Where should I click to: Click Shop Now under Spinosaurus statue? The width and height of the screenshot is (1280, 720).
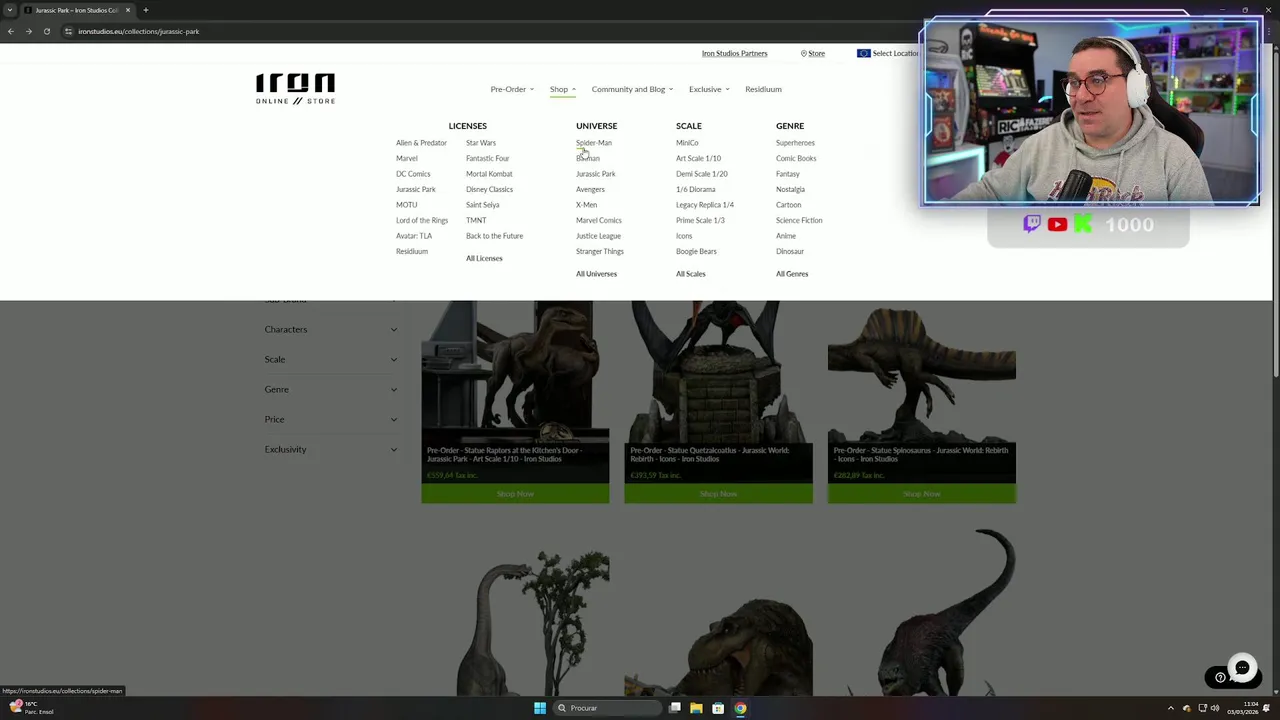(x=922, y=494)
